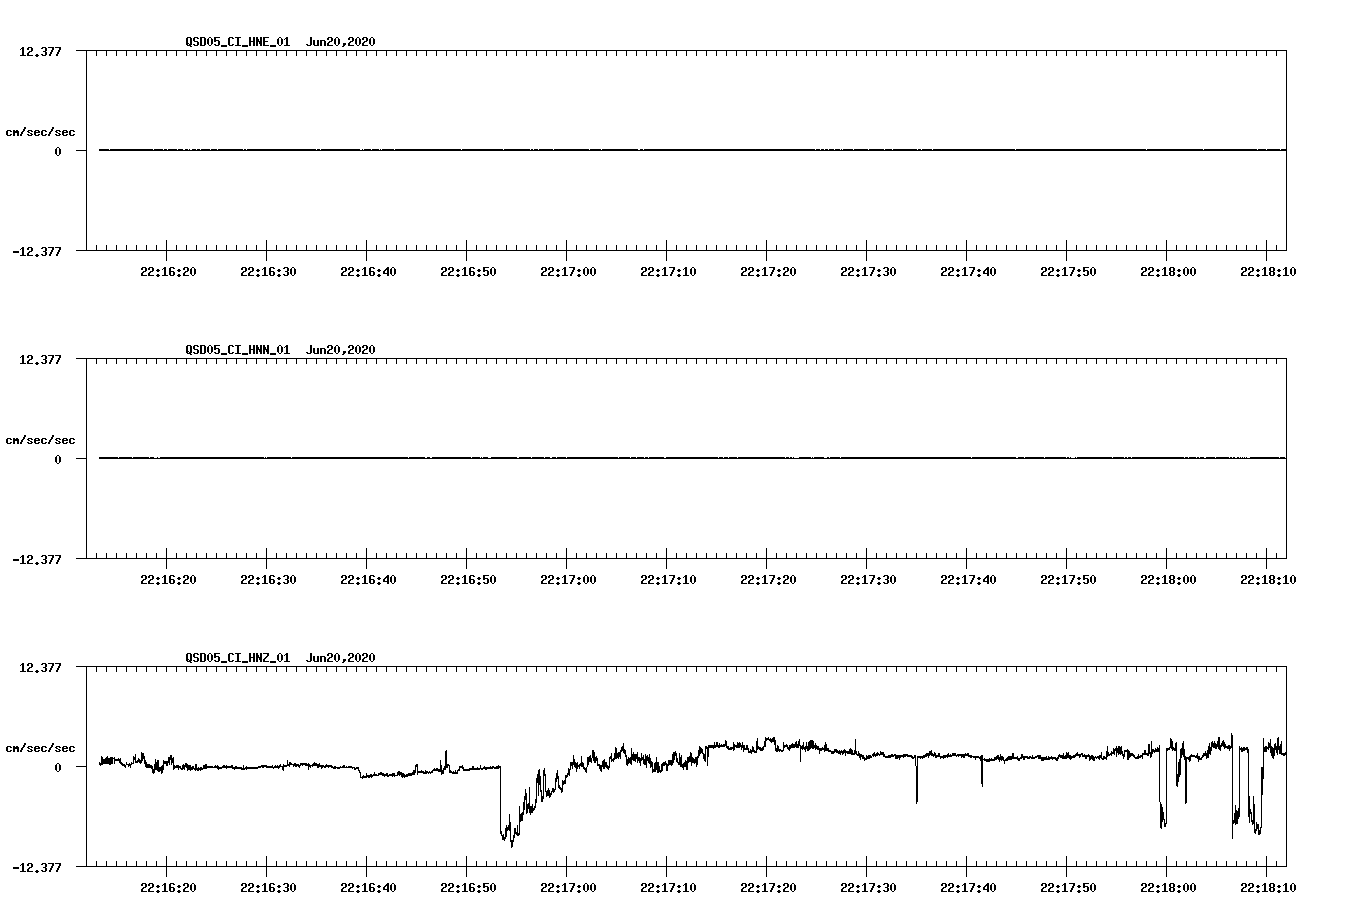Click 22:16:50 time label under HNZ plot
This screenshot has height=924, width=1358.
(x=468, y=888)
